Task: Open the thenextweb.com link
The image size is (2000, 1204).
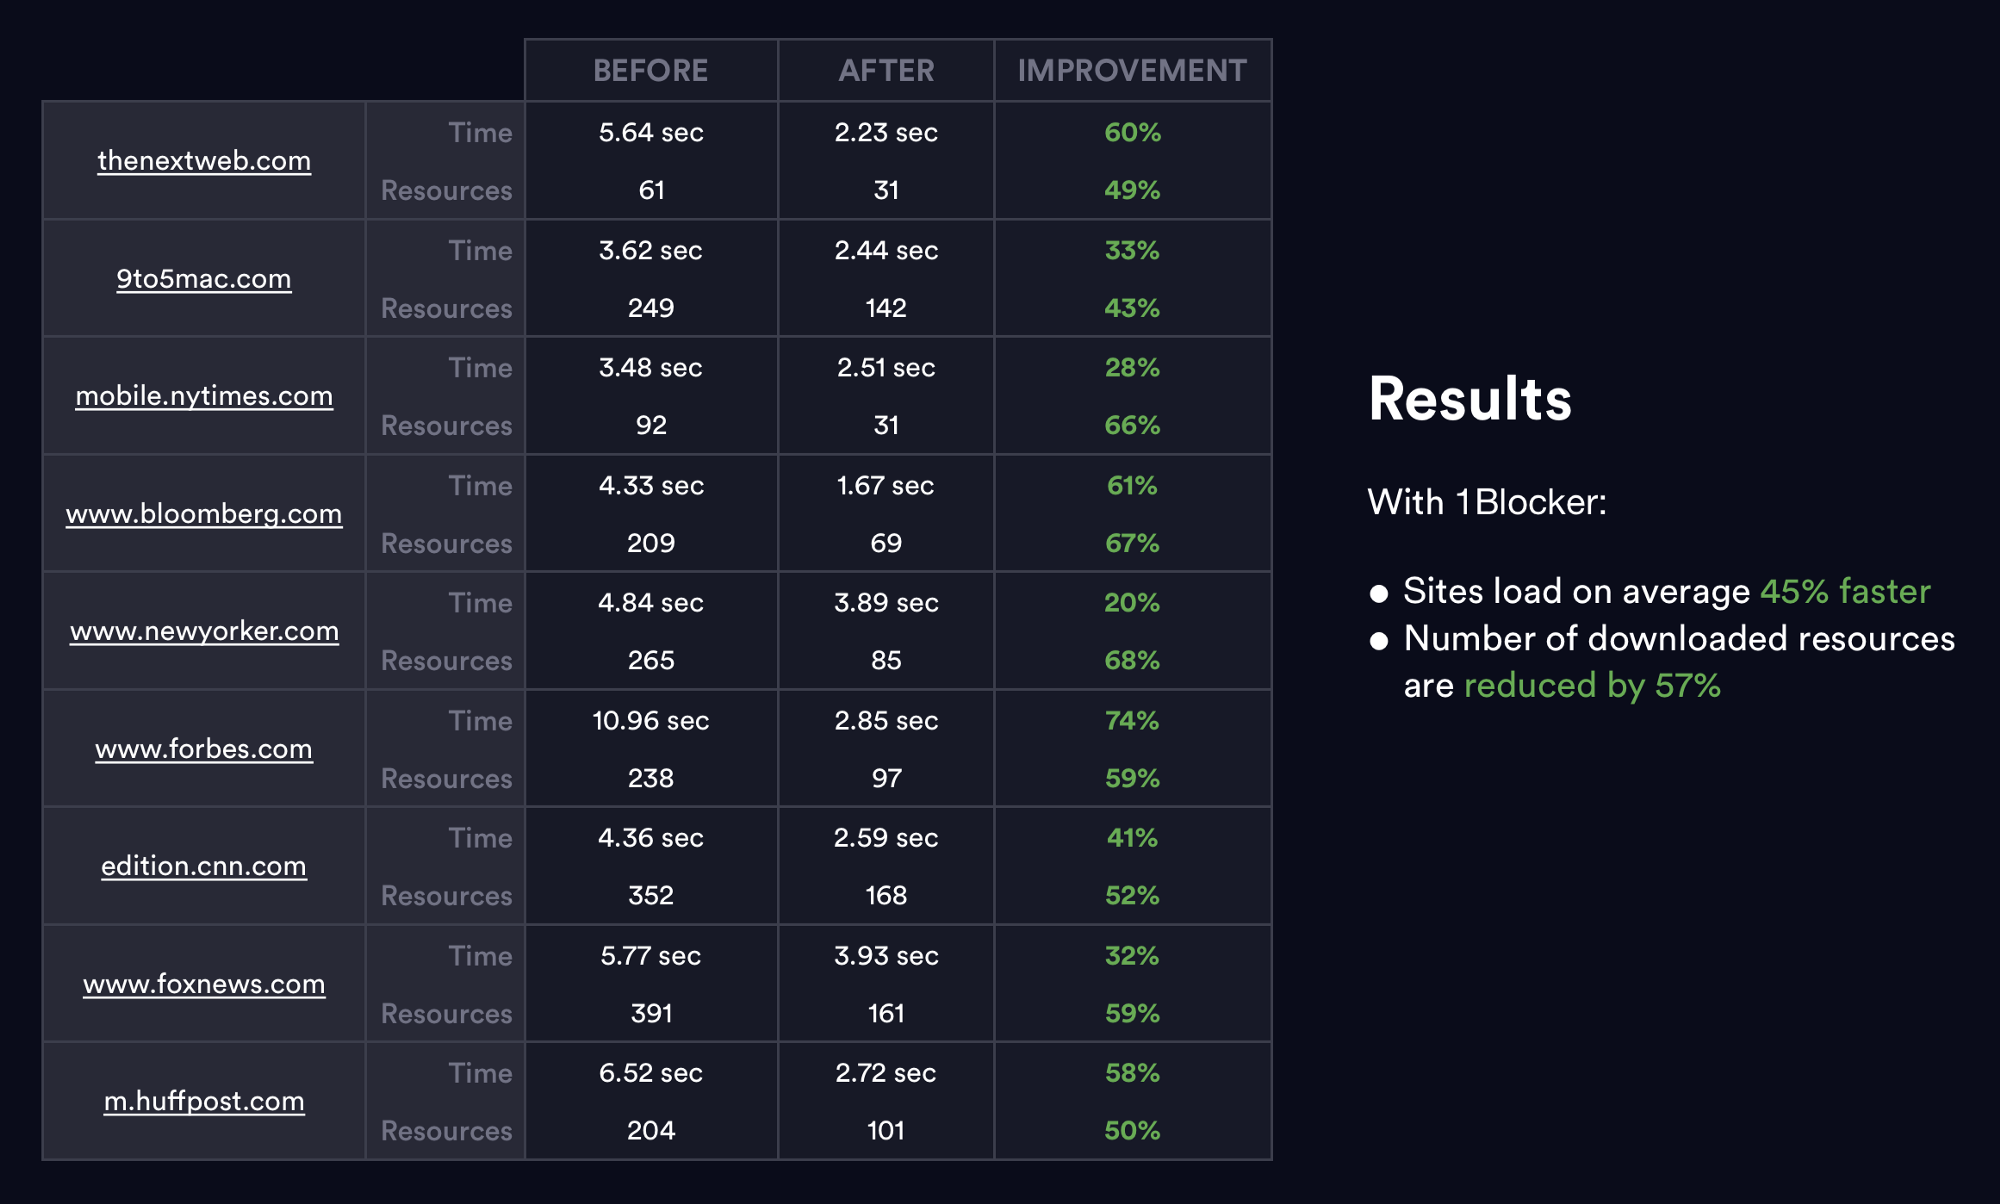Action: (204, 161)
